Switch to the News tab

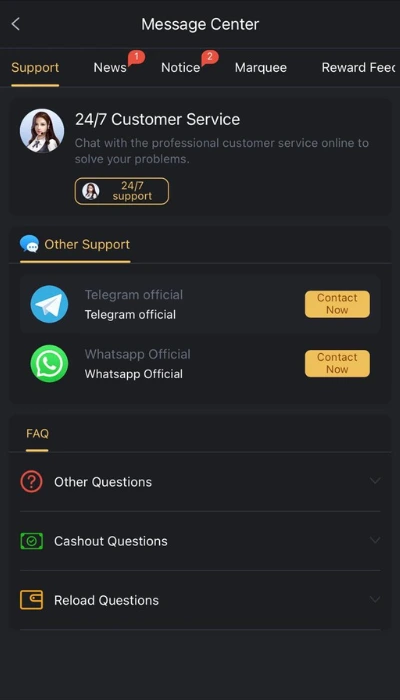coord(110,68)
